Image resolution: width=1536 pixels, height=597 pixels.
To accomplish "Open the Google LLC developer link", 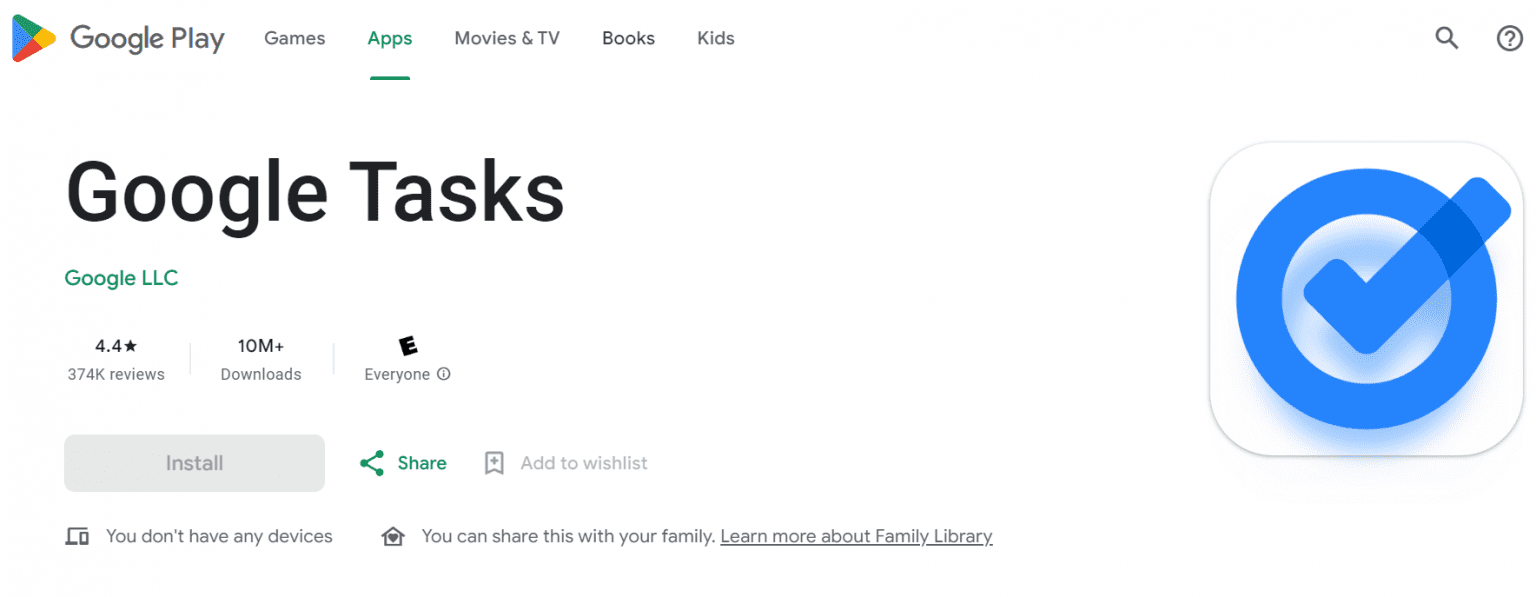I will [x=121, y=278].
